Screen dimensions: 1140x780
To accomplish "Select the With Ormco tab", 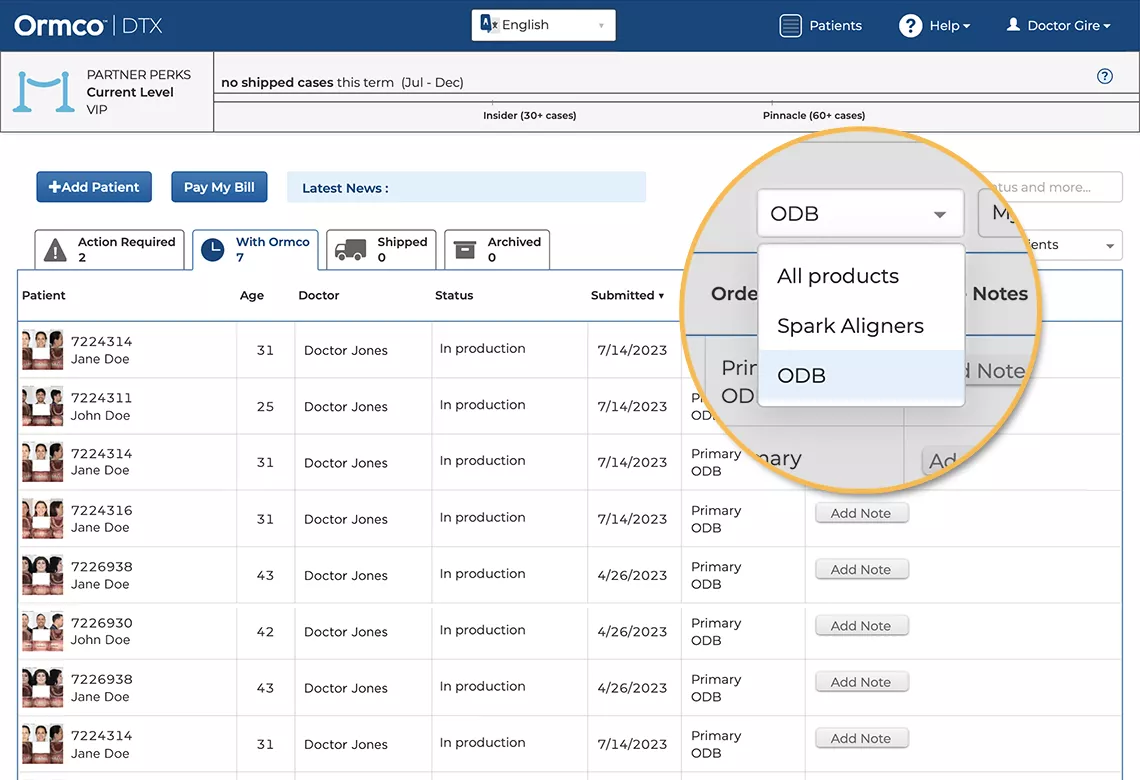I will (255, 249).
